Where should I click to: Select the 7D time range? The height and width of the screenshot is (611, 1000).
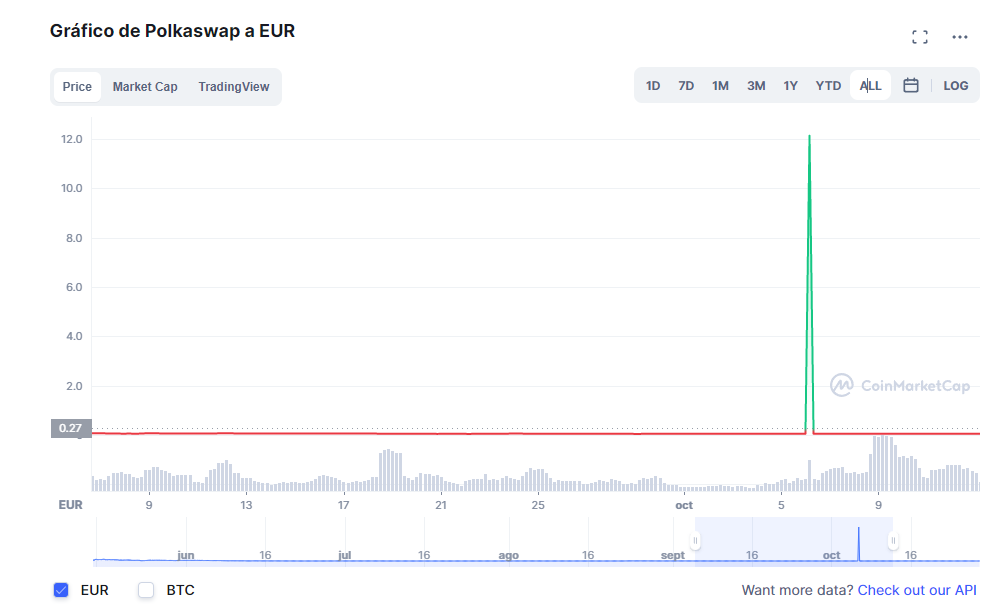click(686, 86)
